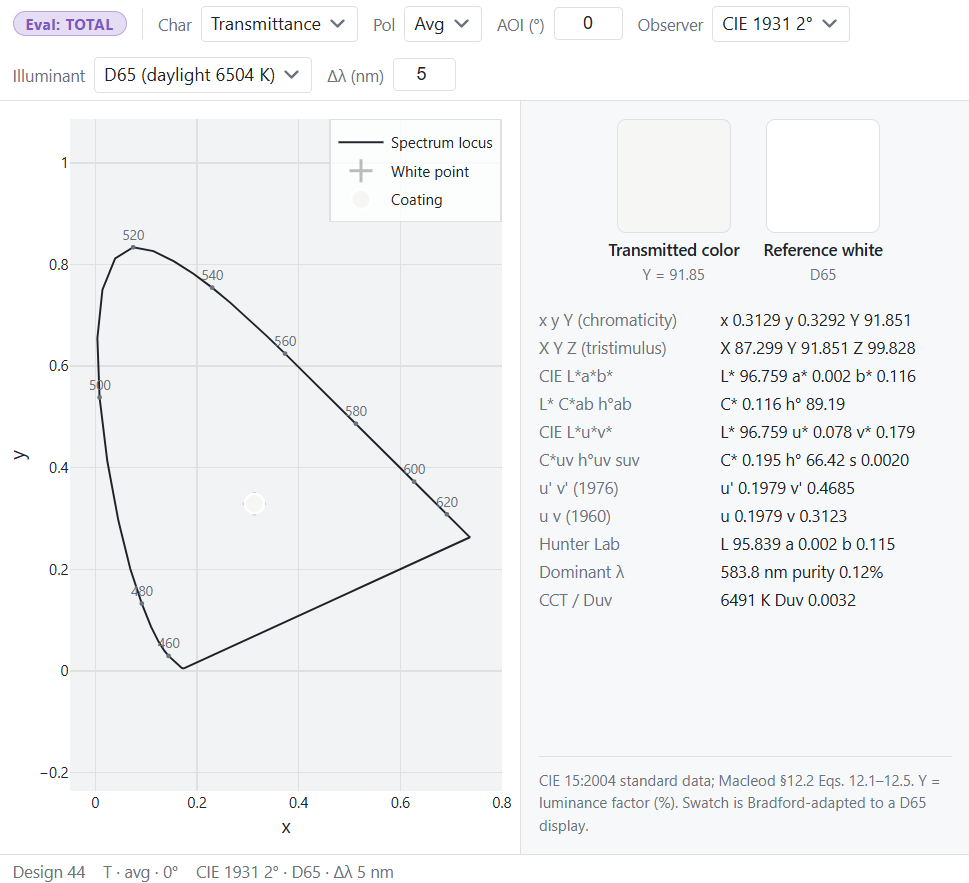
Task: Click the Transmitted color swatch
Action: (x=674, y=176)
